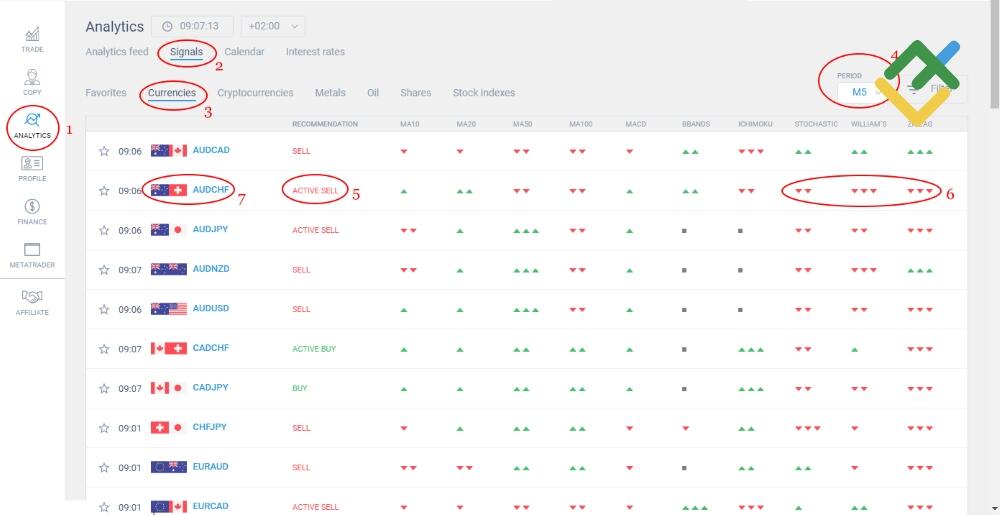Image resolution: width=1000 pixels, height=515 pixels.
Task: Open the EURAUD pair link
Action: click(x=211, y=466)
